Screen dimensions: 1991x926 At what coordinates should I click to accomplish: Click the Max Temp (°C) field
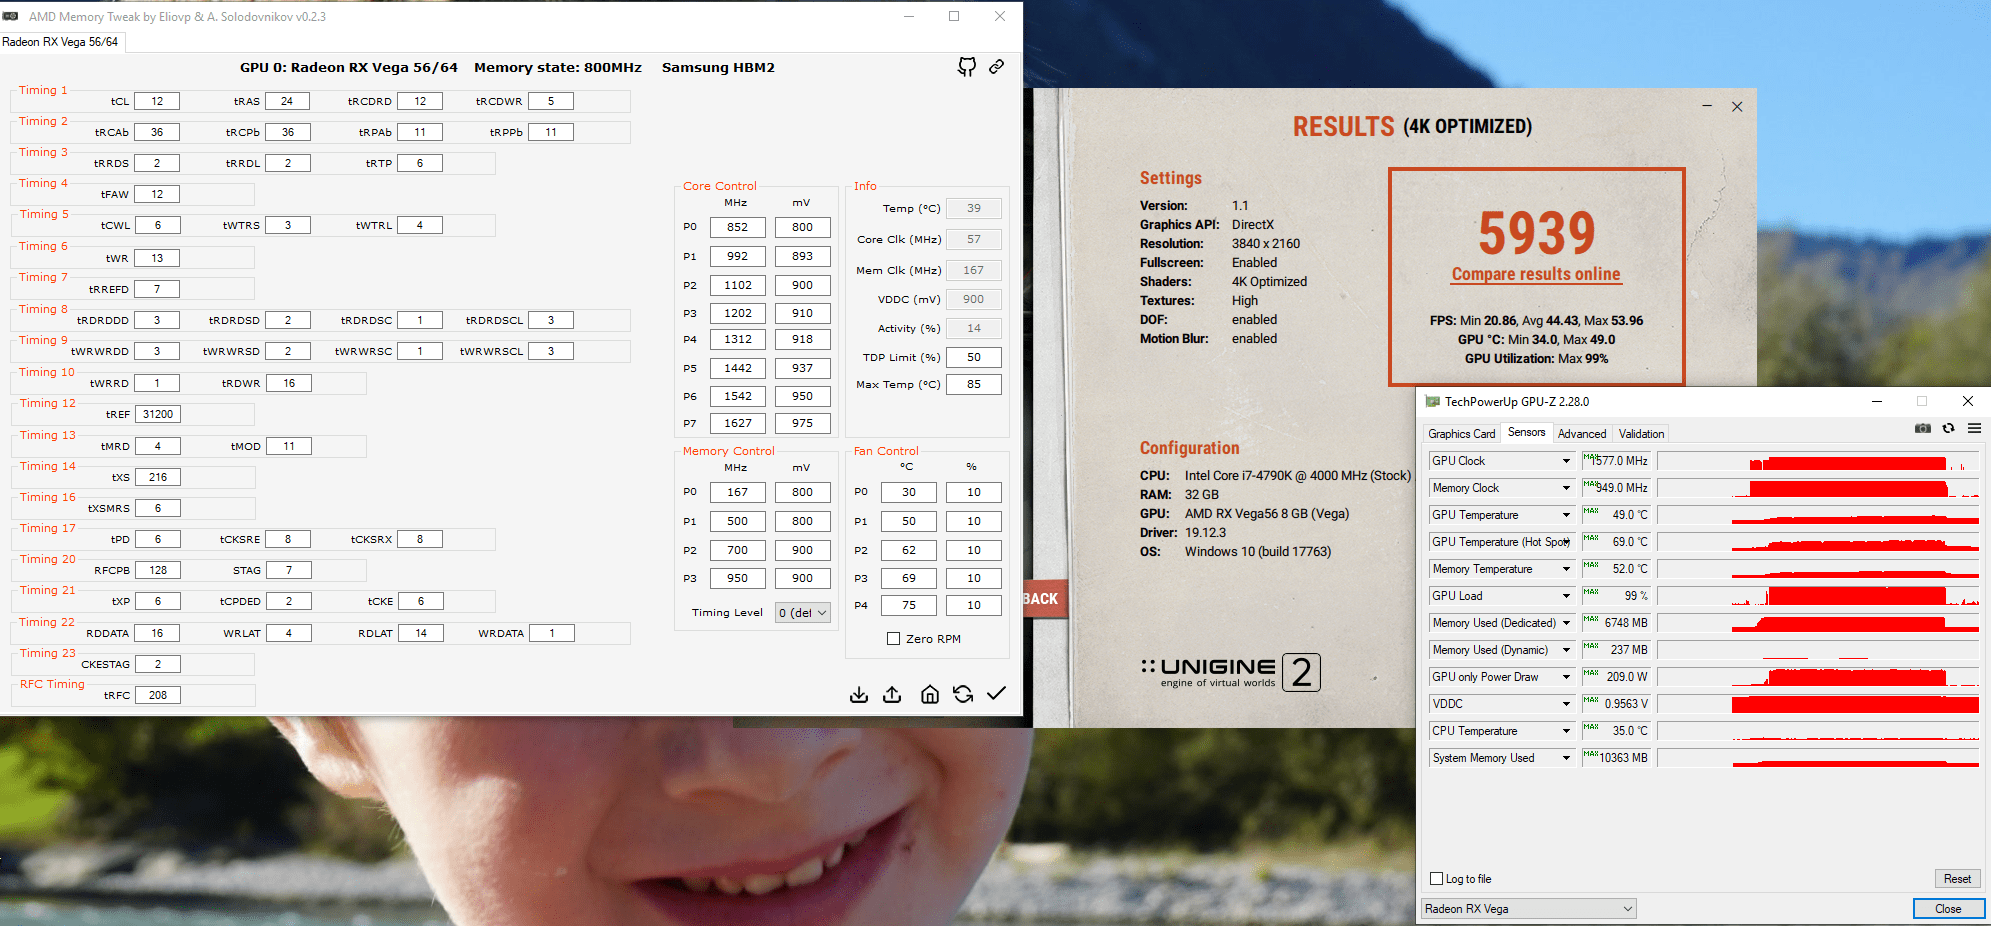[x=974, y=384]
